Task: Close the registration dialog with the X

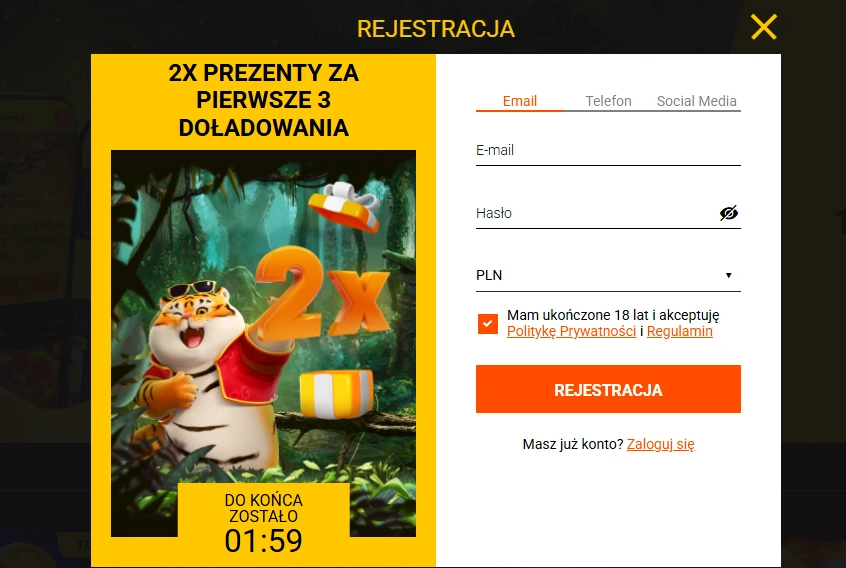Action: tap(763, 27)
